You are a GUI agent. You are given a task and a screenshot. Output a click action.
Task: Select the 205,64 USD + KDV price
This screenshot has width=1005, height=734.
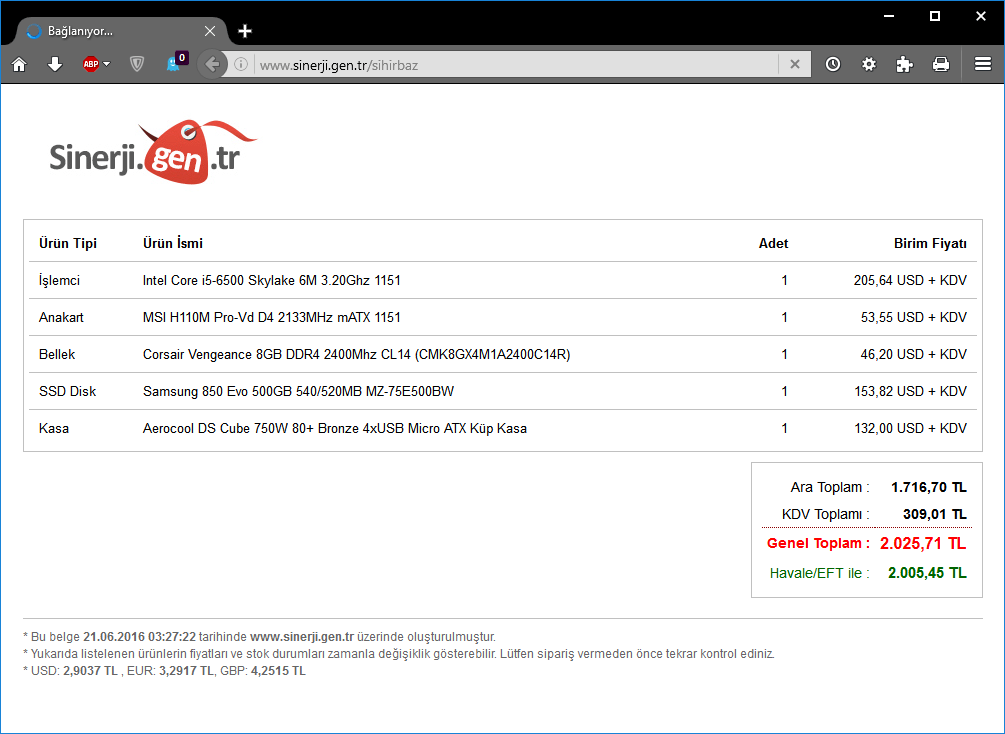(910, 281)
